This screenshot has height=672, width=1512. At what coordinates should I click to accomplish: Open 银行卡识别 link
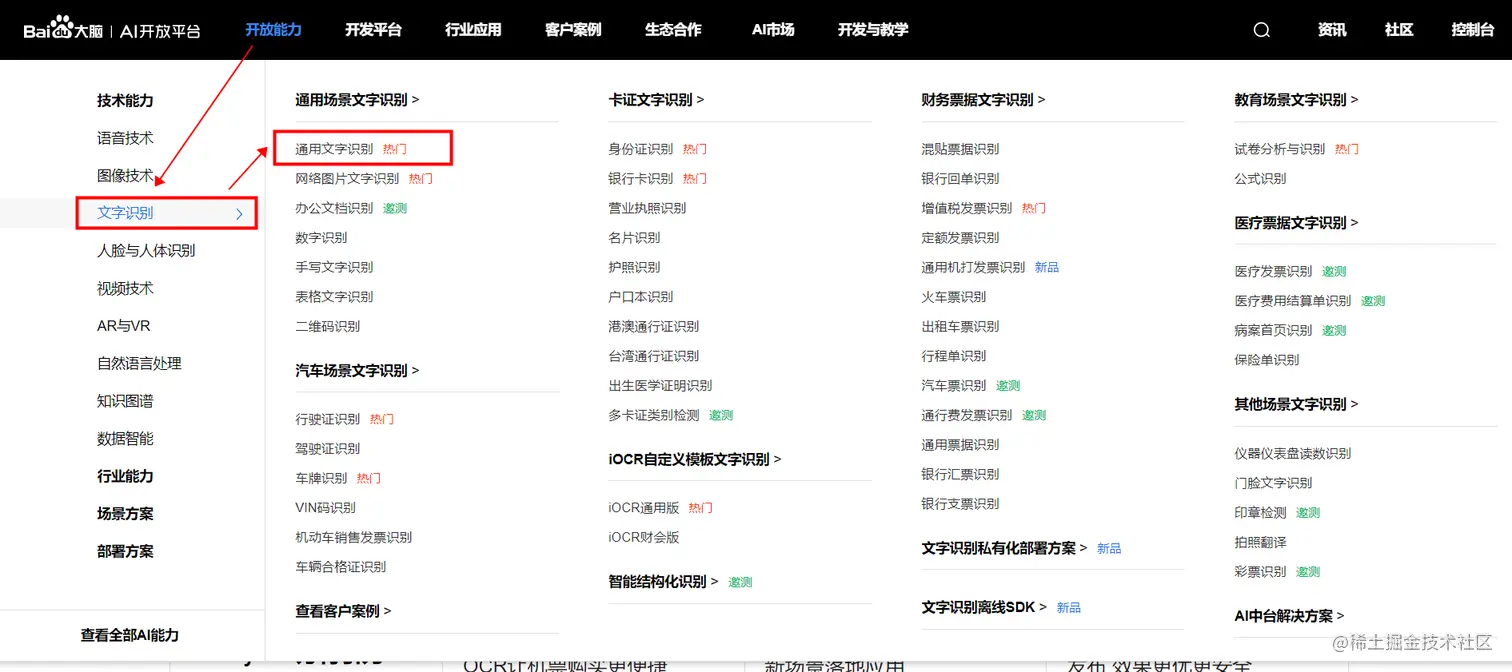(x=640, y=179)
